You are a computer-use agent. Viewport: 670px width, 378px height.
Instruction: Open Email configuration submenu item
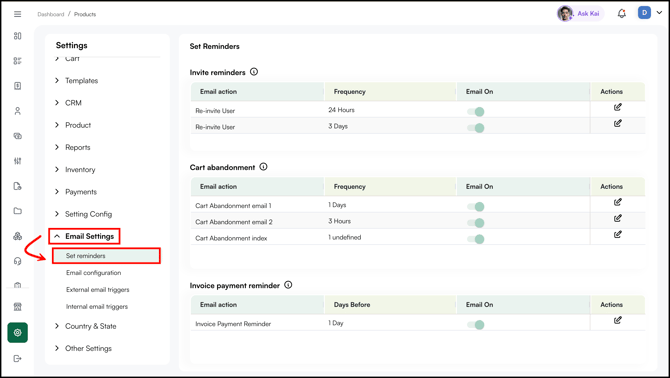(94, 273)
